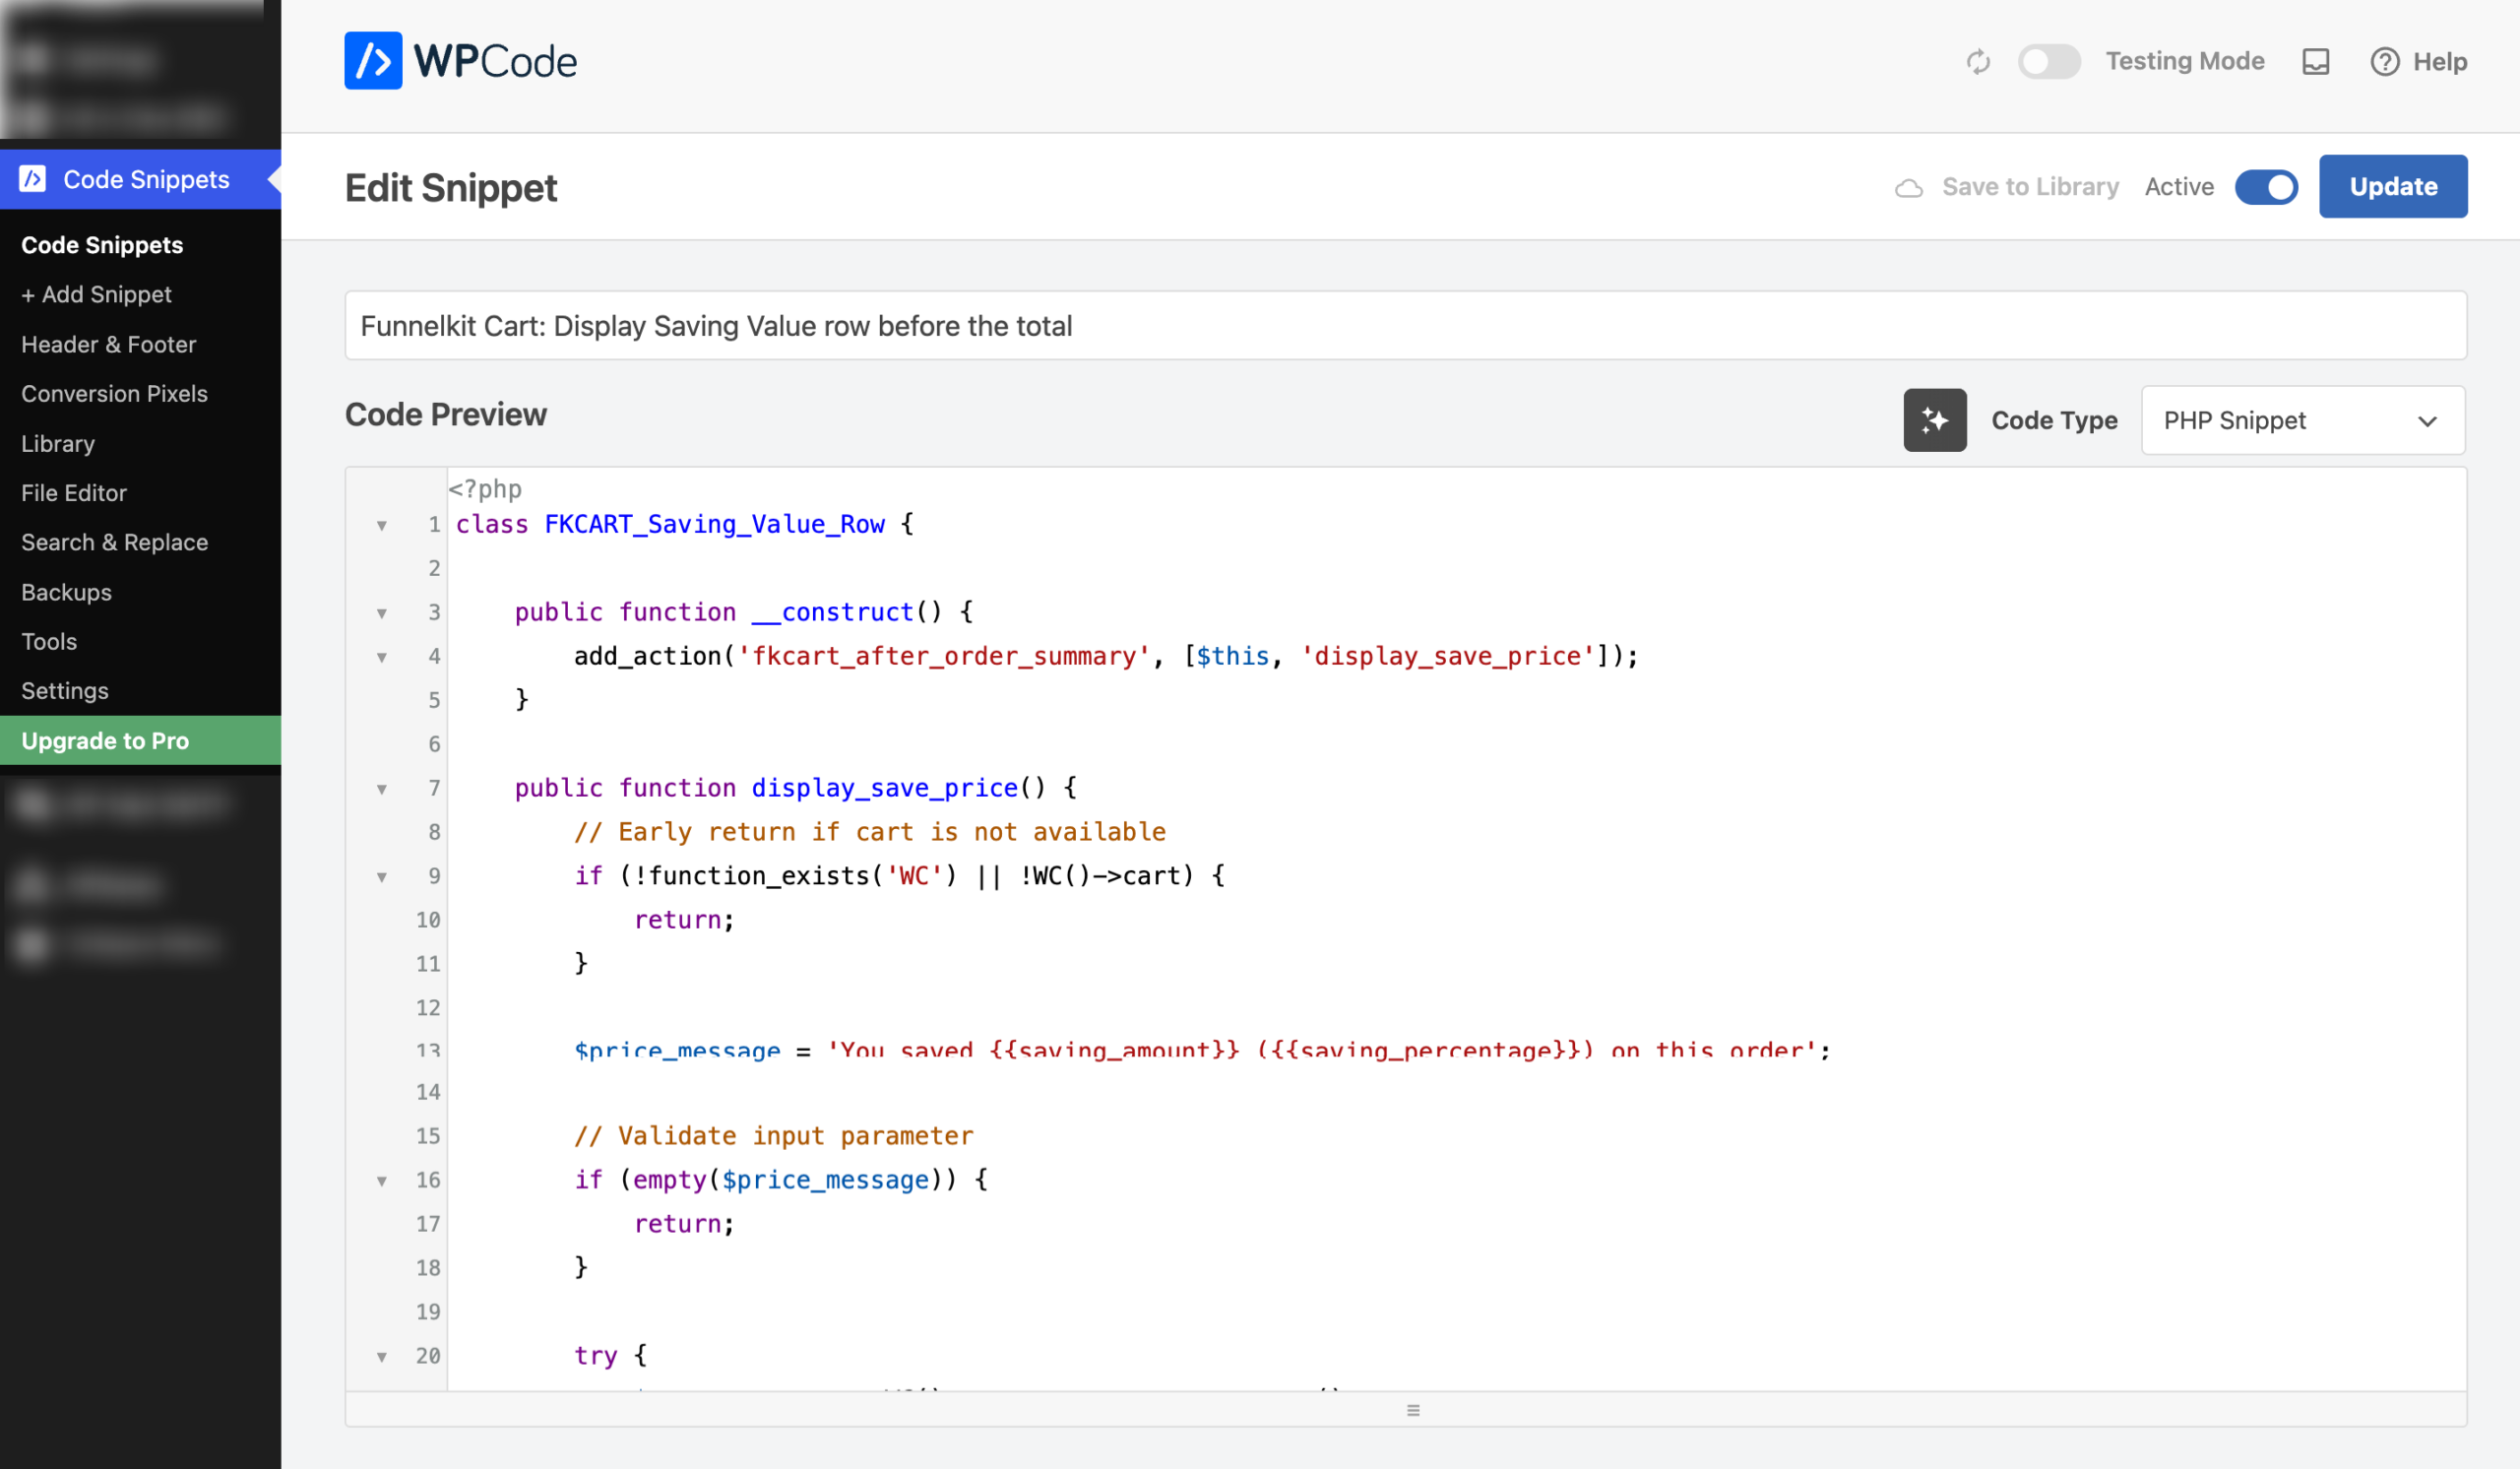This screenshot has width=2520, height=1469.
Task: Enable Testing Mode
Action: pos(2048,61)
